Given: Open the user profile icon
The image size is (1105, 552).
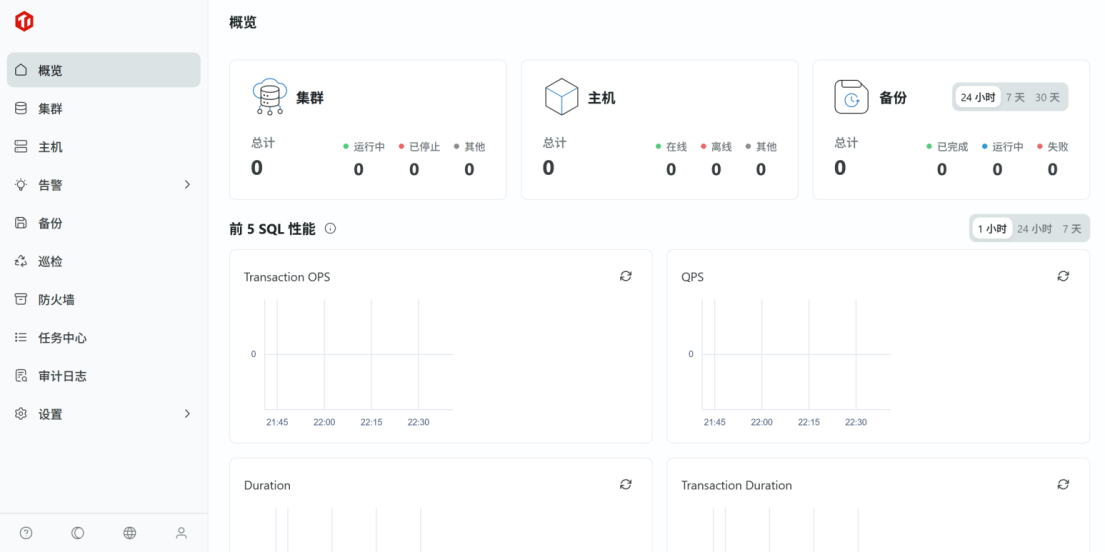Looking at the screenshot, I should (181, 533).
